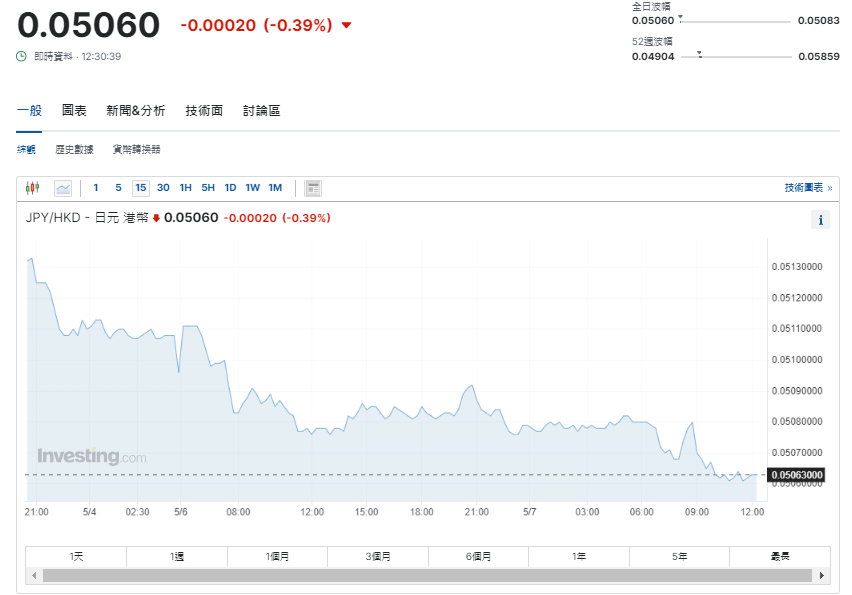Image resolution: width=852 pixels, height=595 pixels.
Task: Click the real-time data clock icon
Action: pyautogui.click(x=21, y=56)
